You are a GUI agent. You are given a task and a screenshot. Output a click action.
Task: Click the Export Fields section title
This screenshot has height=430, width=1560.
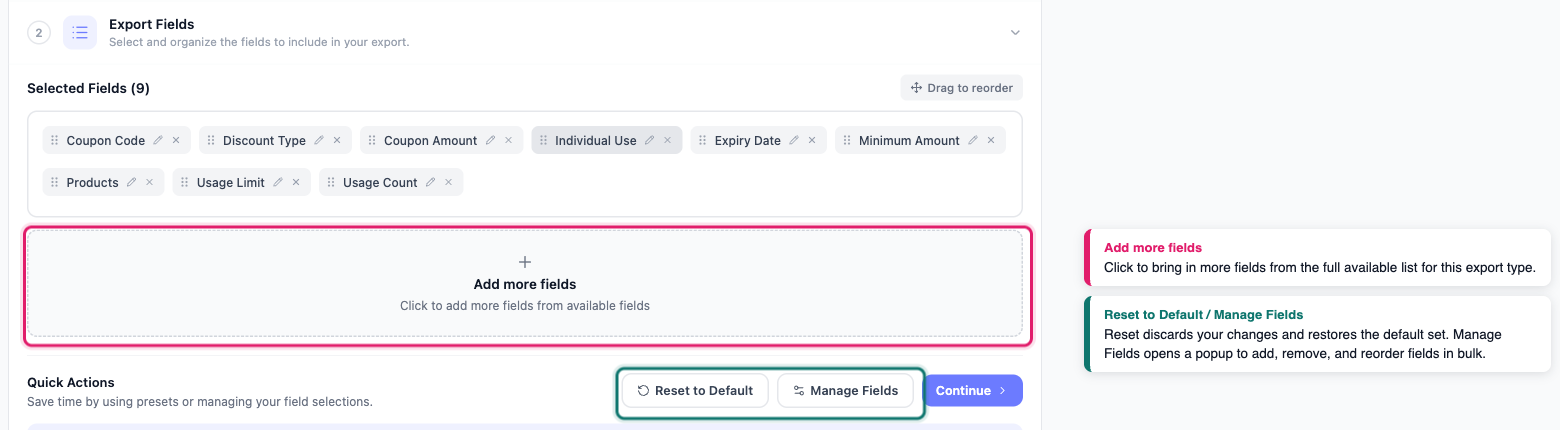(152, 24)
